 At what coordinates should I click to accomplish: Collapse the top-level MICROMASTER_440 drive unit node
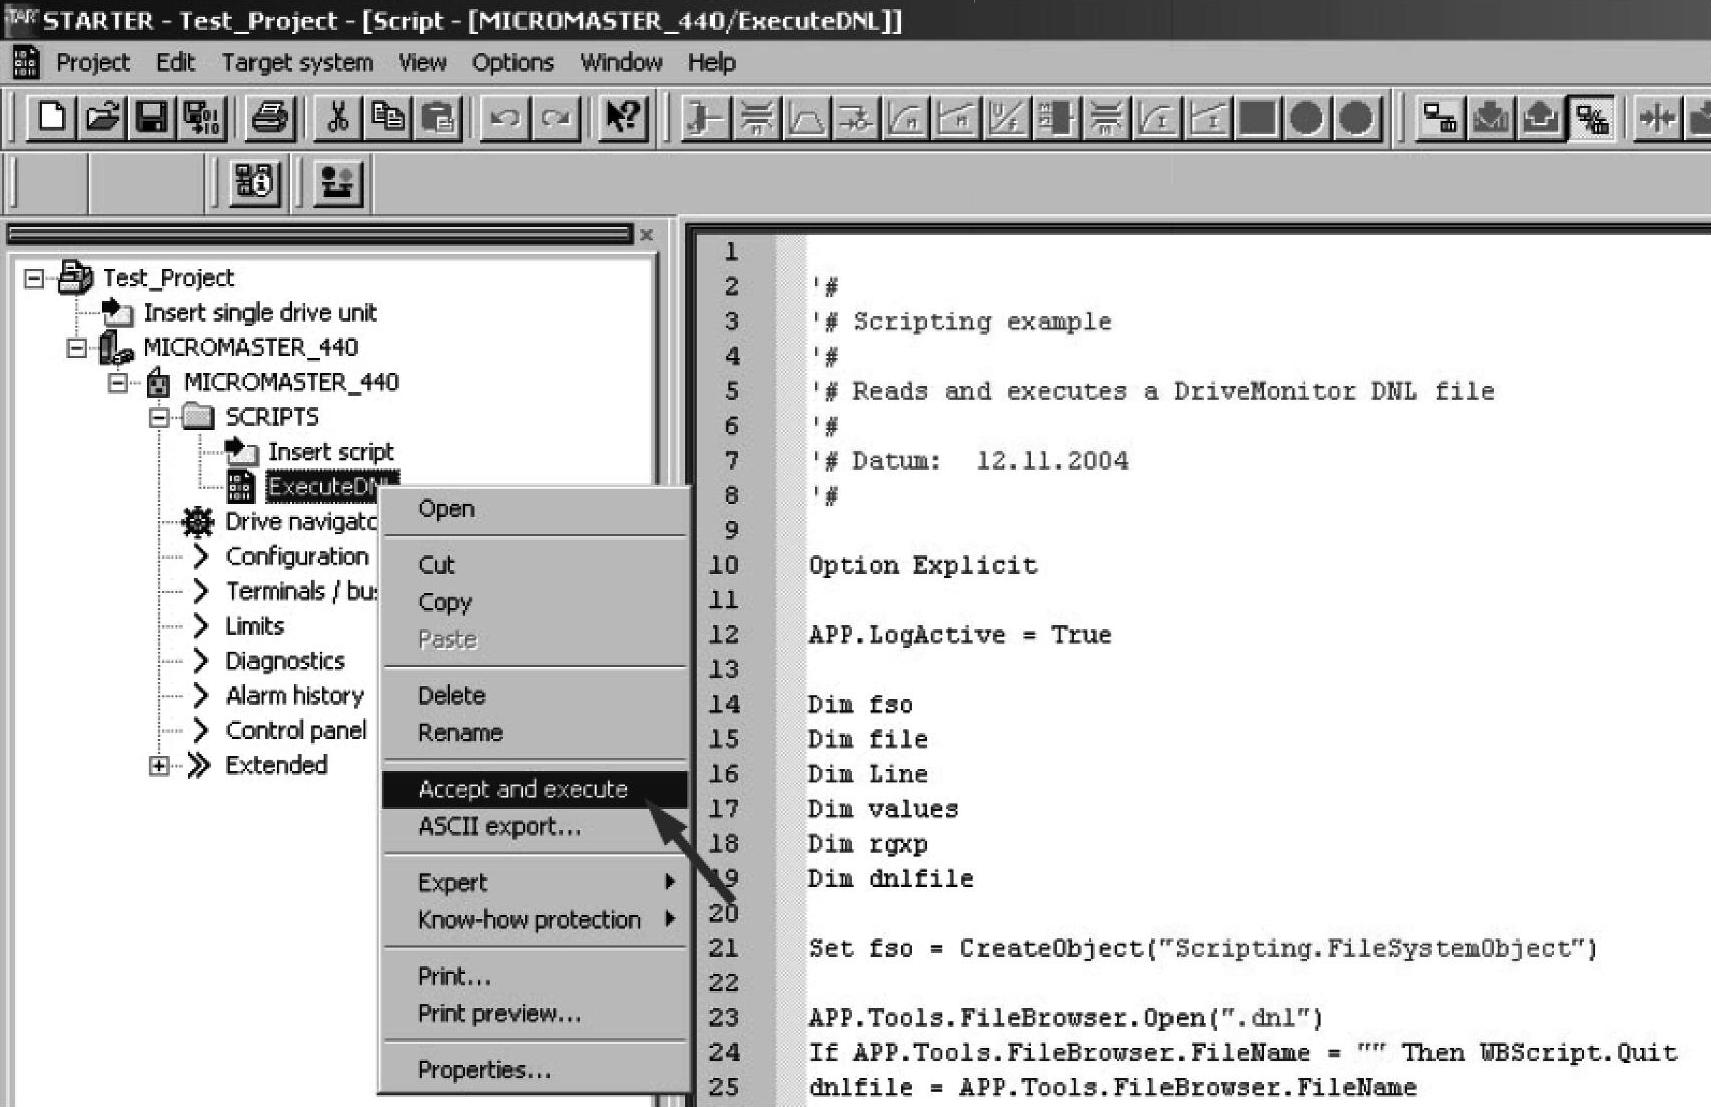click(x=77, y=348)
